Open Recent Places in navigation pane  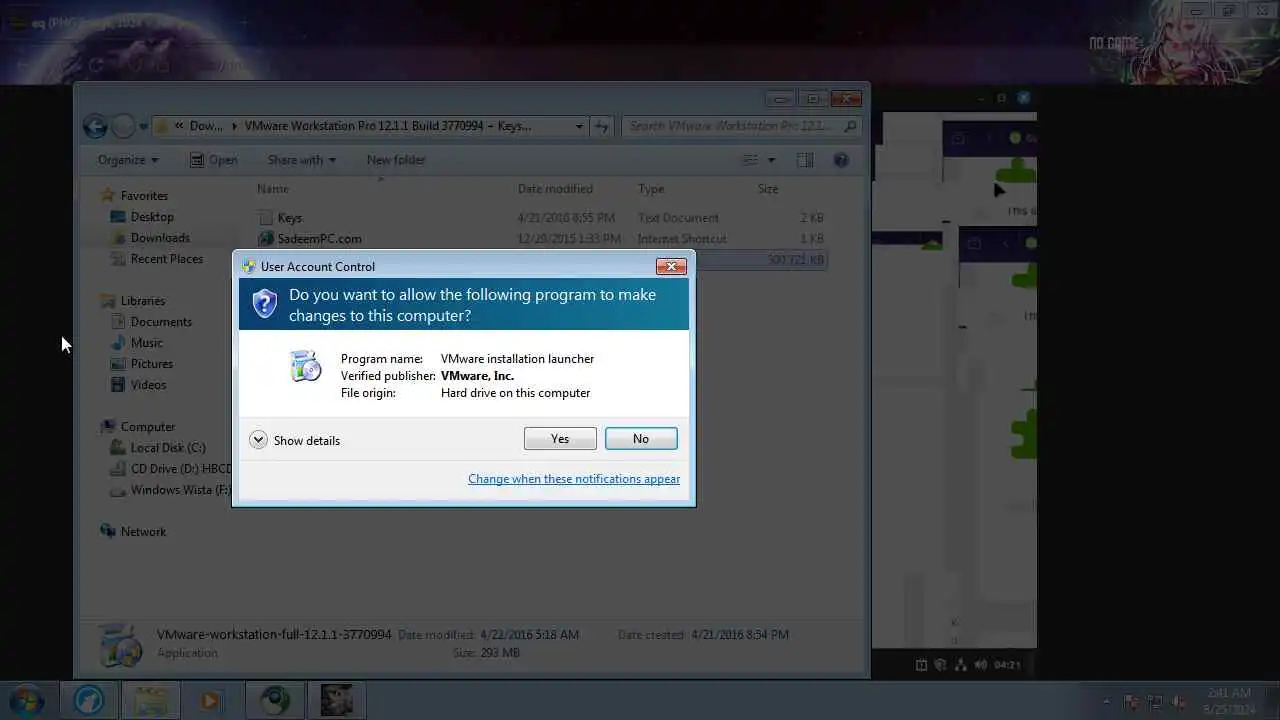166,259
